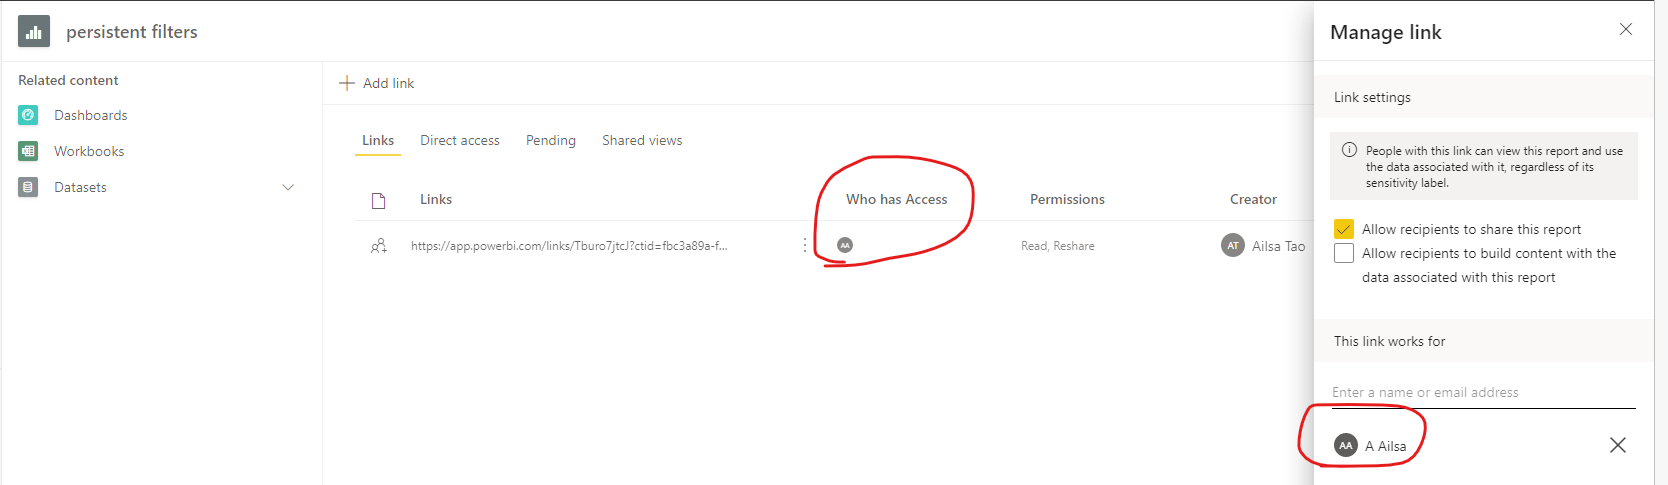This screenshot has height=485, width=1668.
Task: Select Workbooks in Related content
Action: (x=89, y=151)
